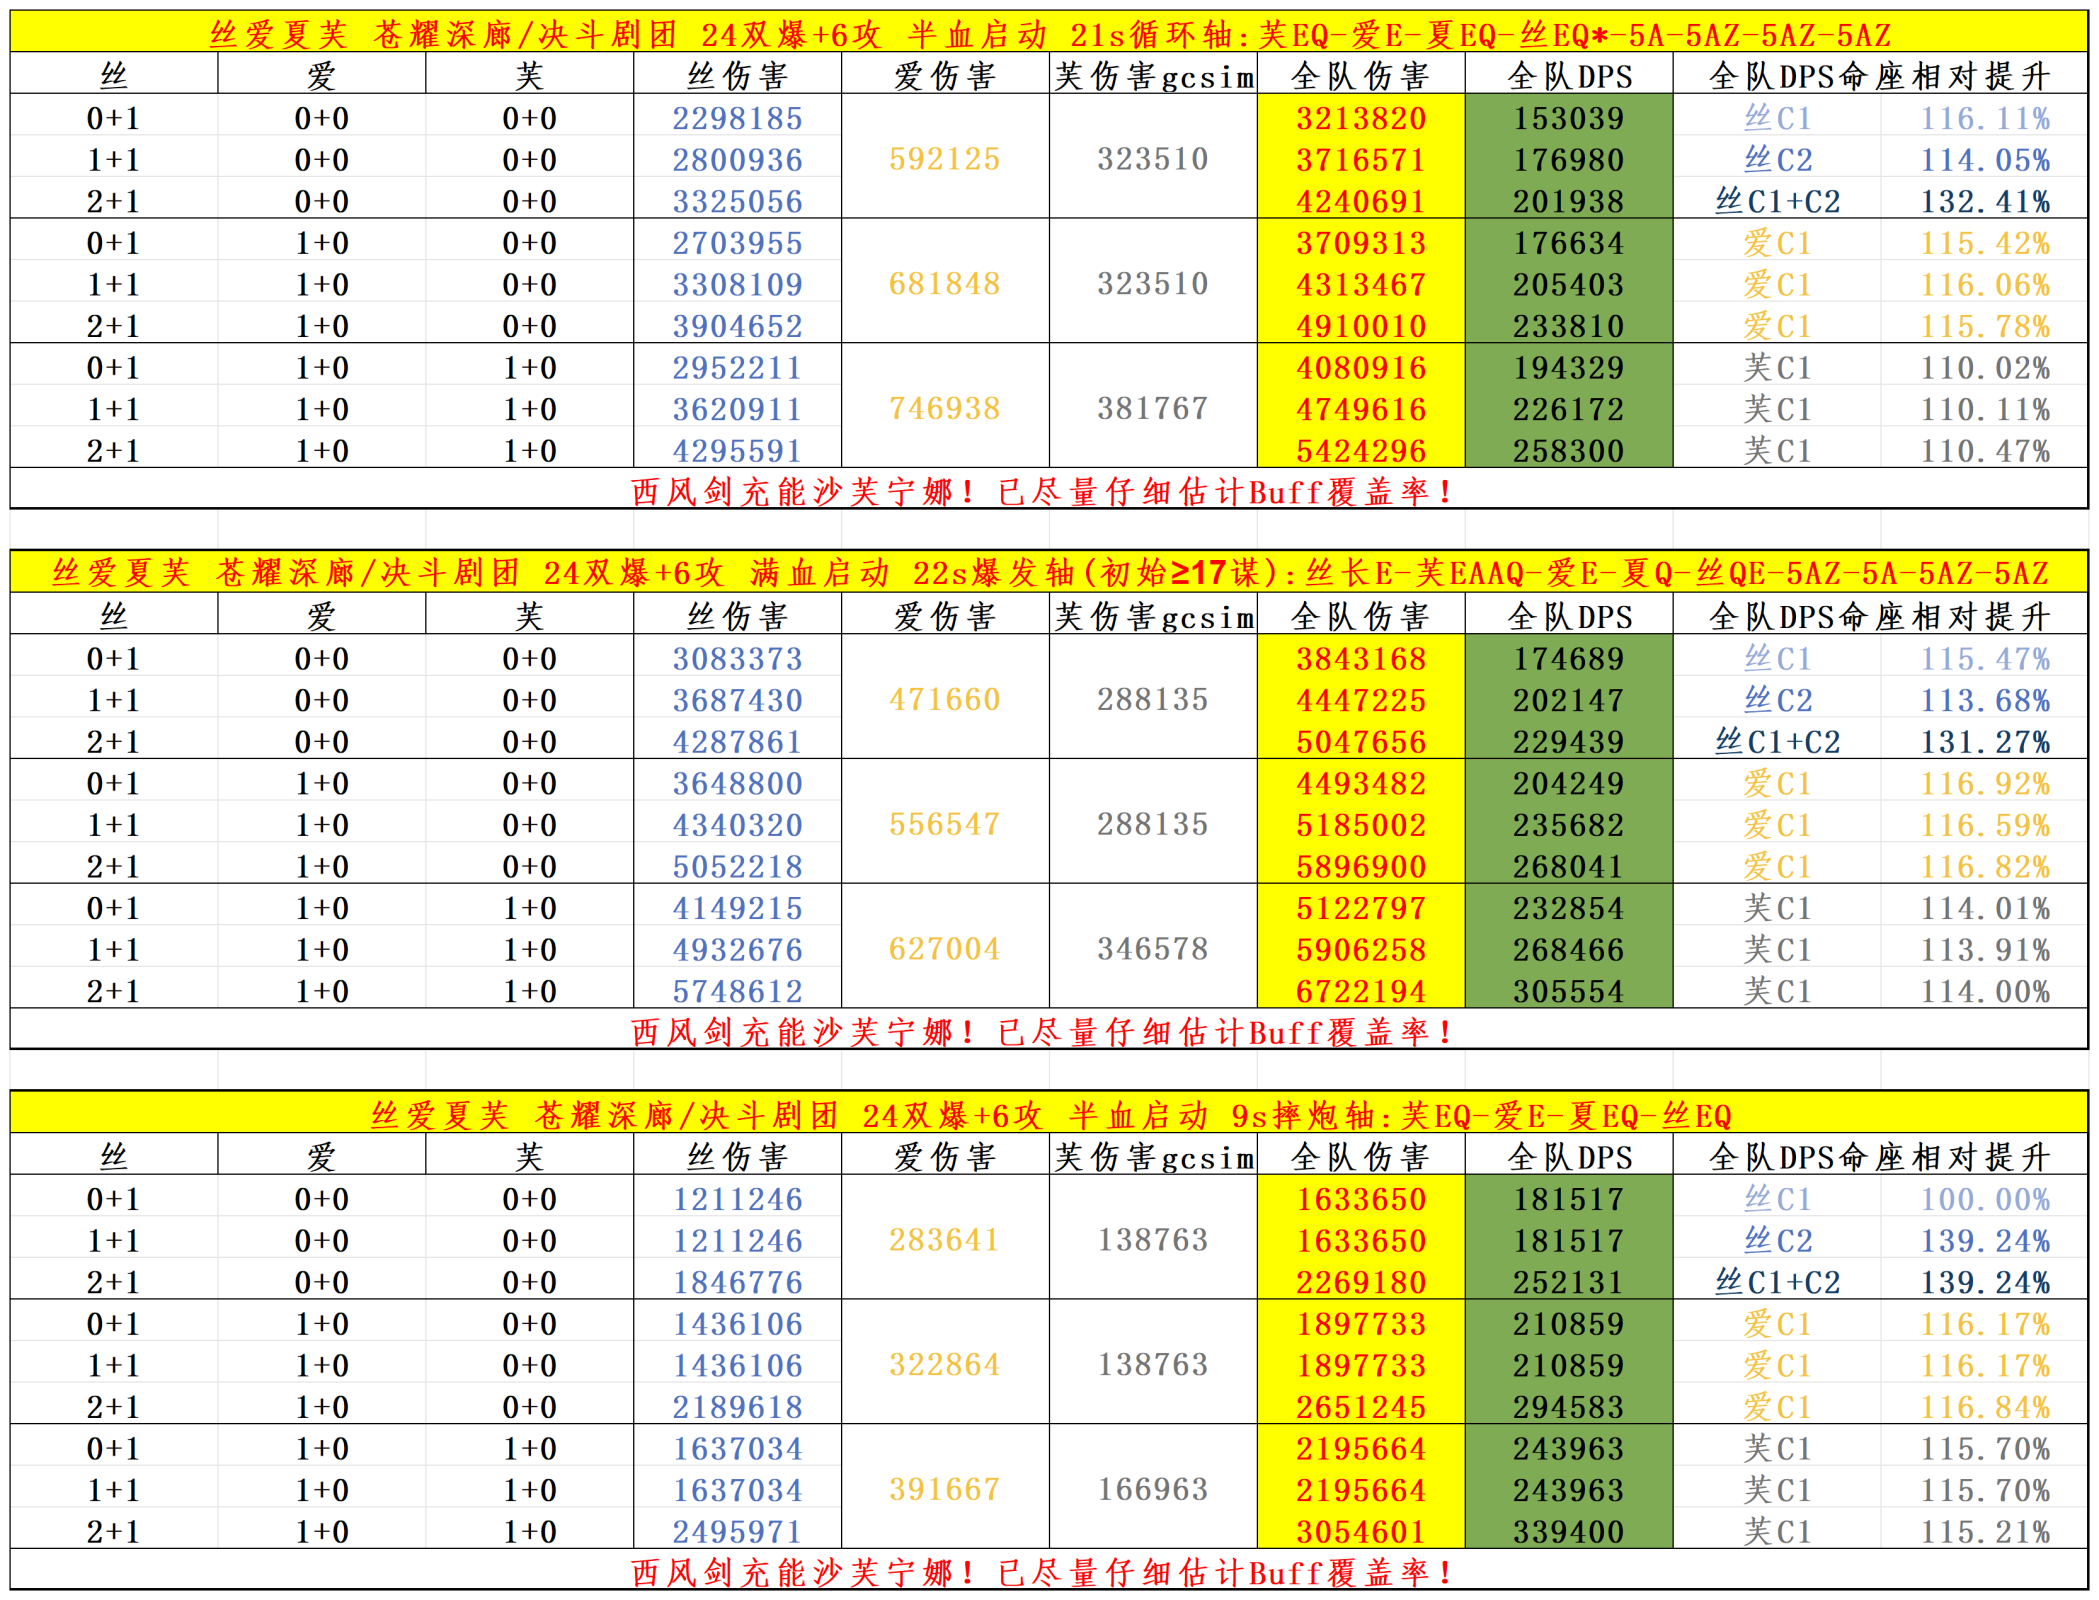Click team damage cell 3054601
The width and height of the screenshot is (2099, 1600).
1361,1532
